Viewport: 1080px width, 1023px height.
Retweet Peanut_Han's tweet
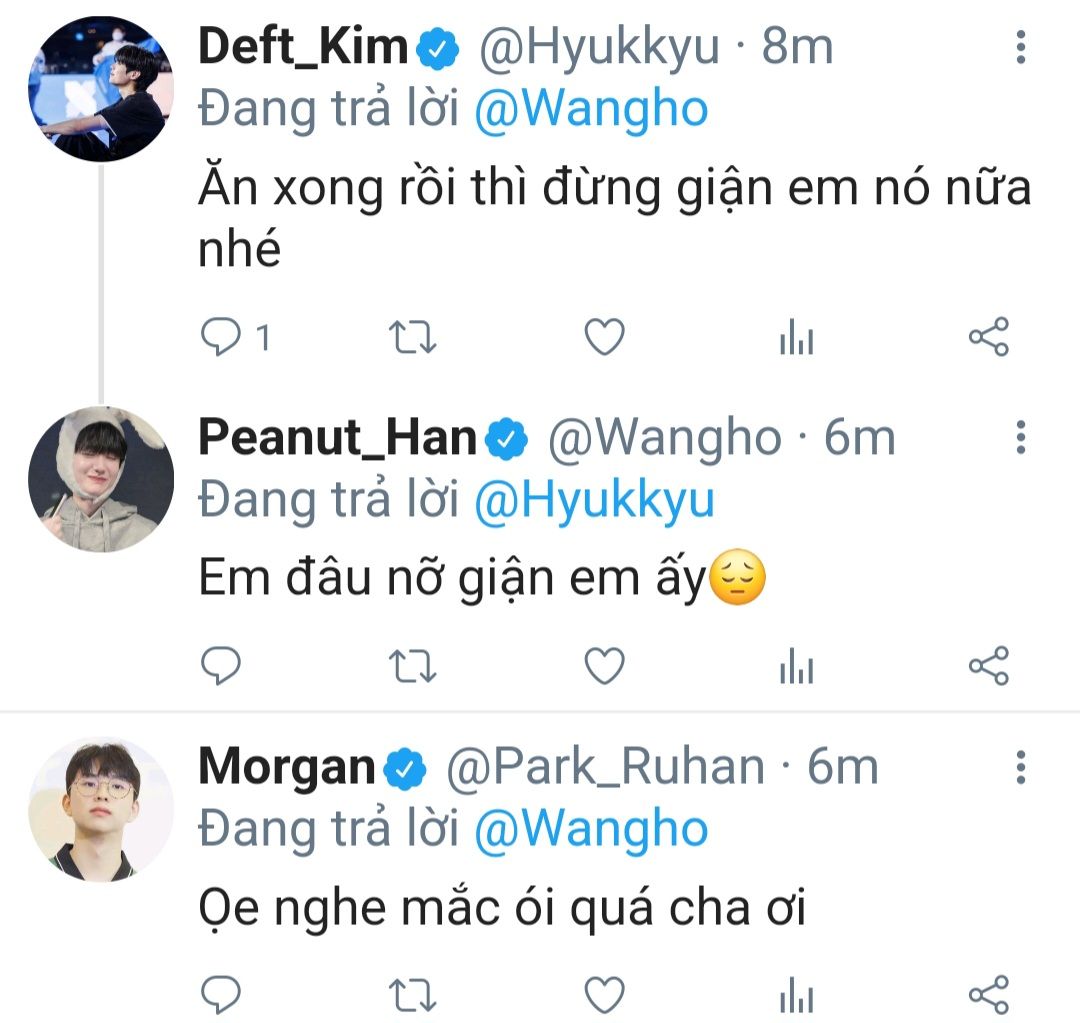pos(411,664)
